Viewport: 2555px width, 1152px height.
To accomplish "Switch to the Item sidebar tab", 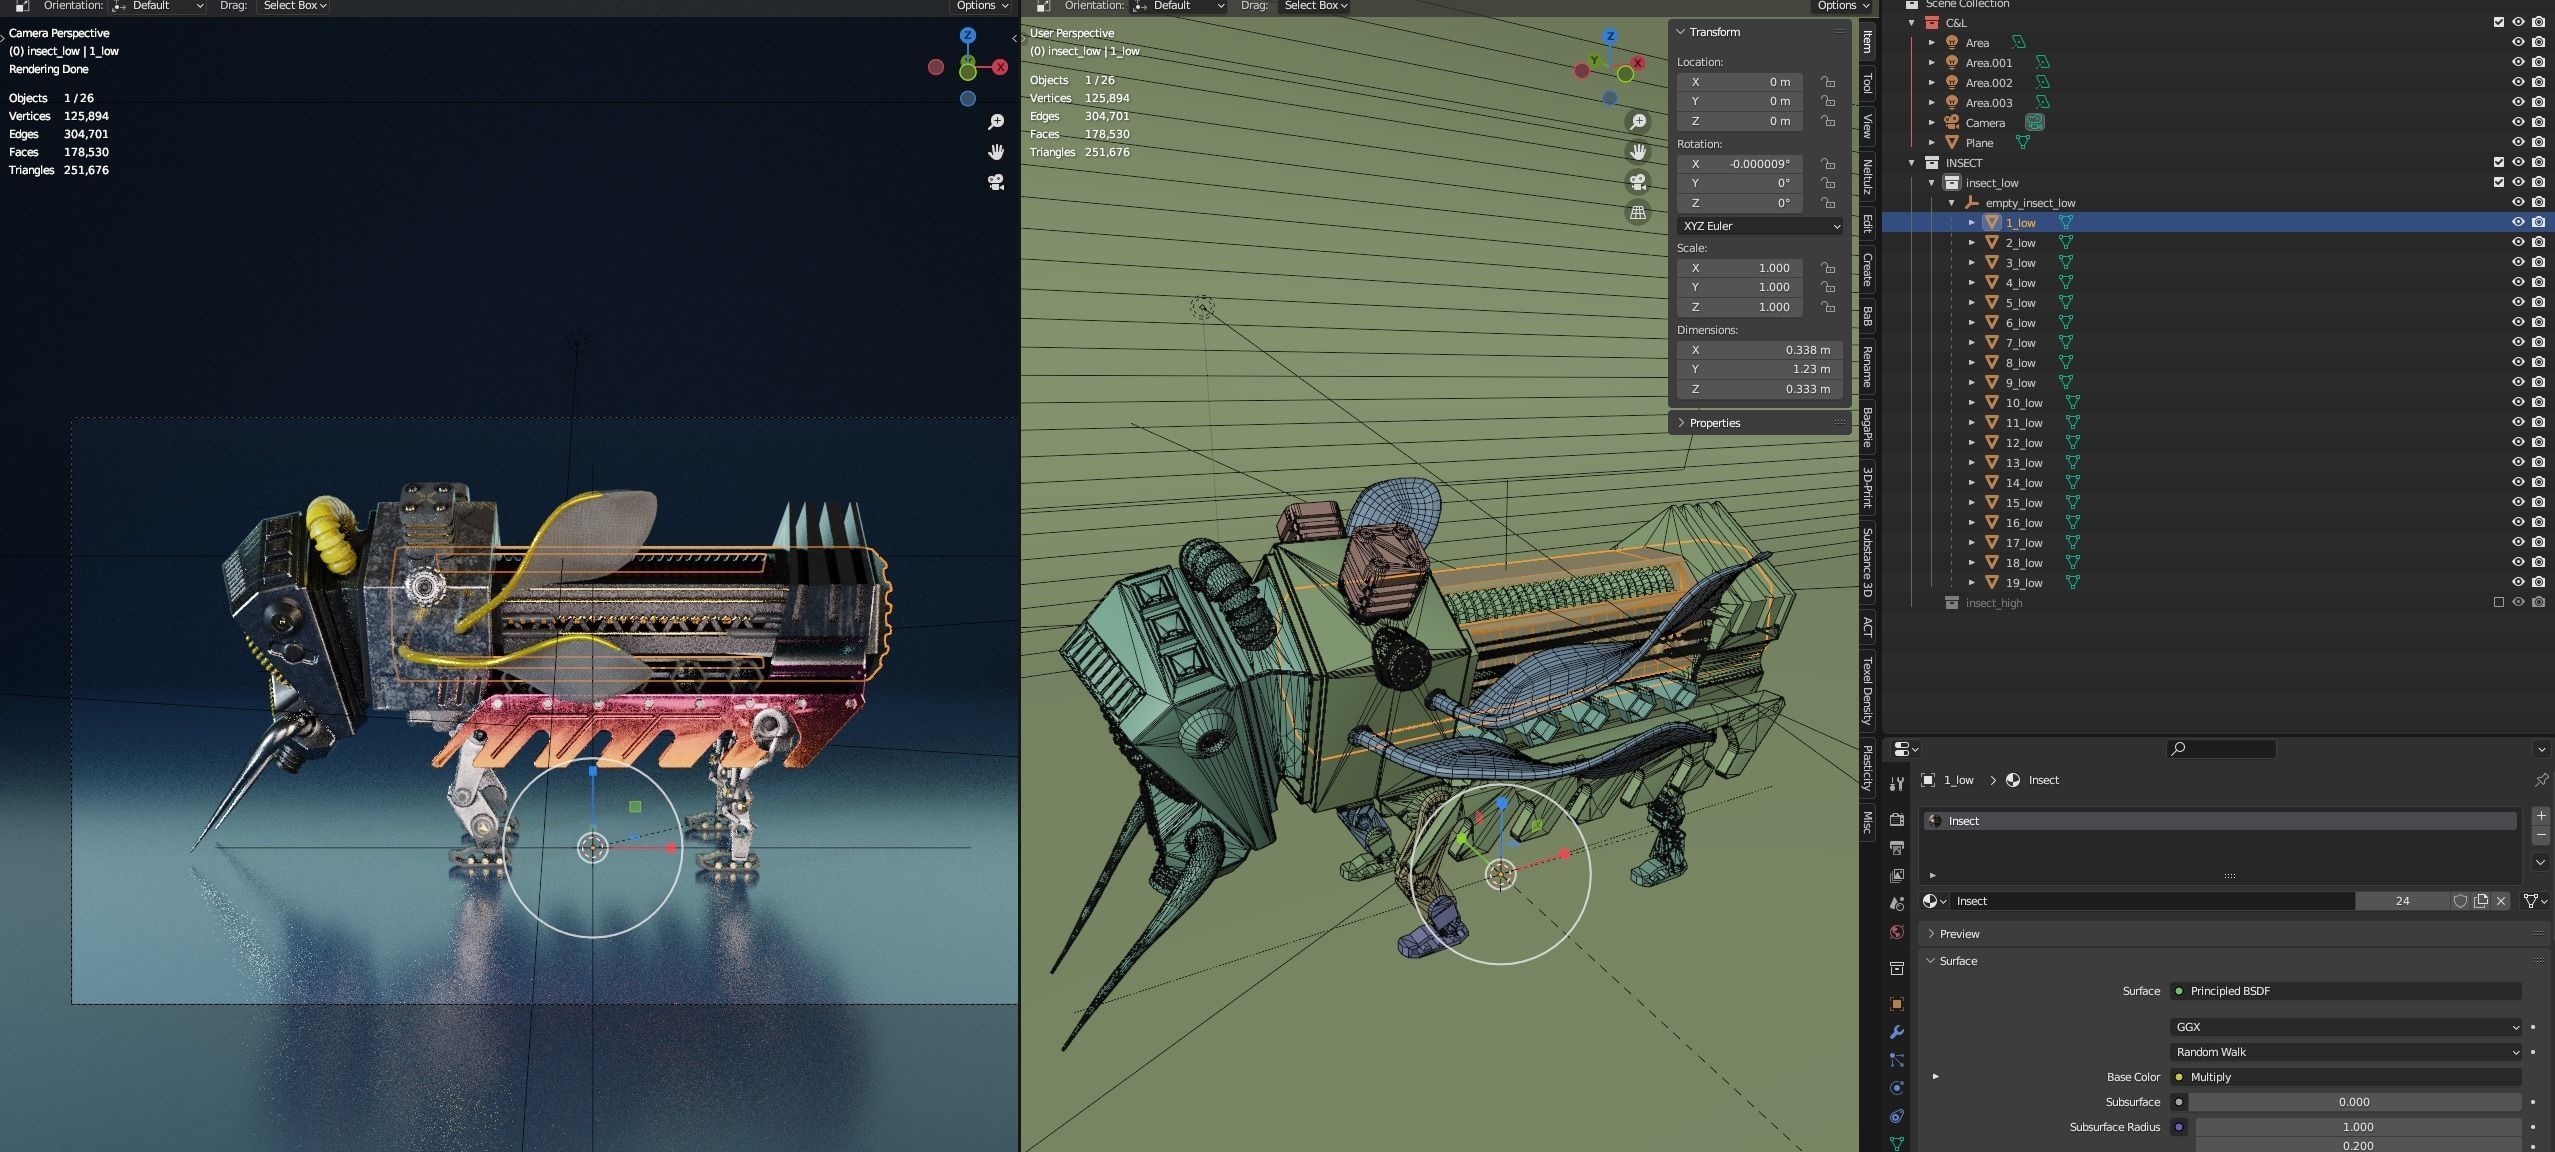I will pos(1867,42).
